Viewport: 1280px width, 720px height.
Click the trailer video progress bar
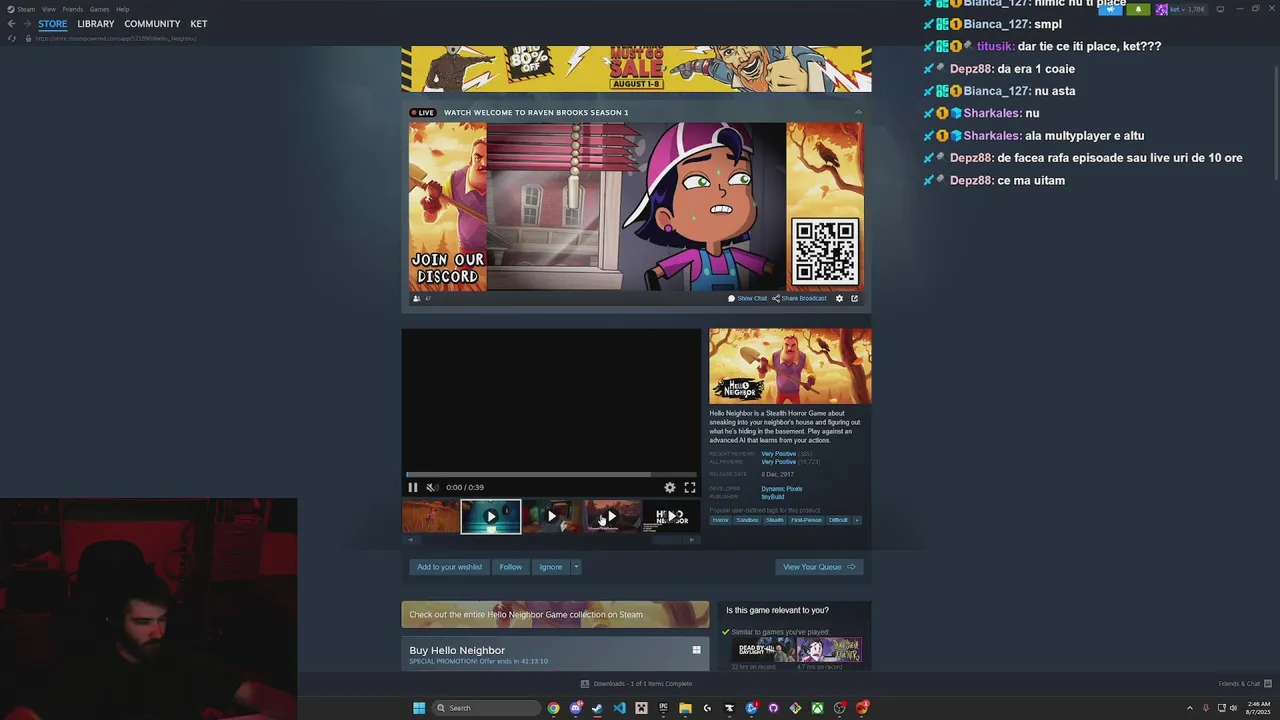[551, 475]
